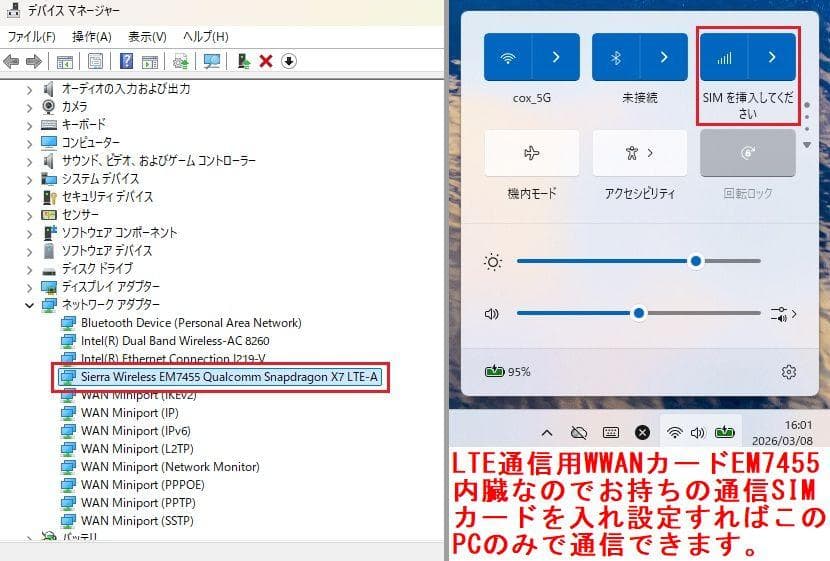830x561 pixels.
Task: Toggle the 回転ロック rotation lock tile
Action: 748,153
